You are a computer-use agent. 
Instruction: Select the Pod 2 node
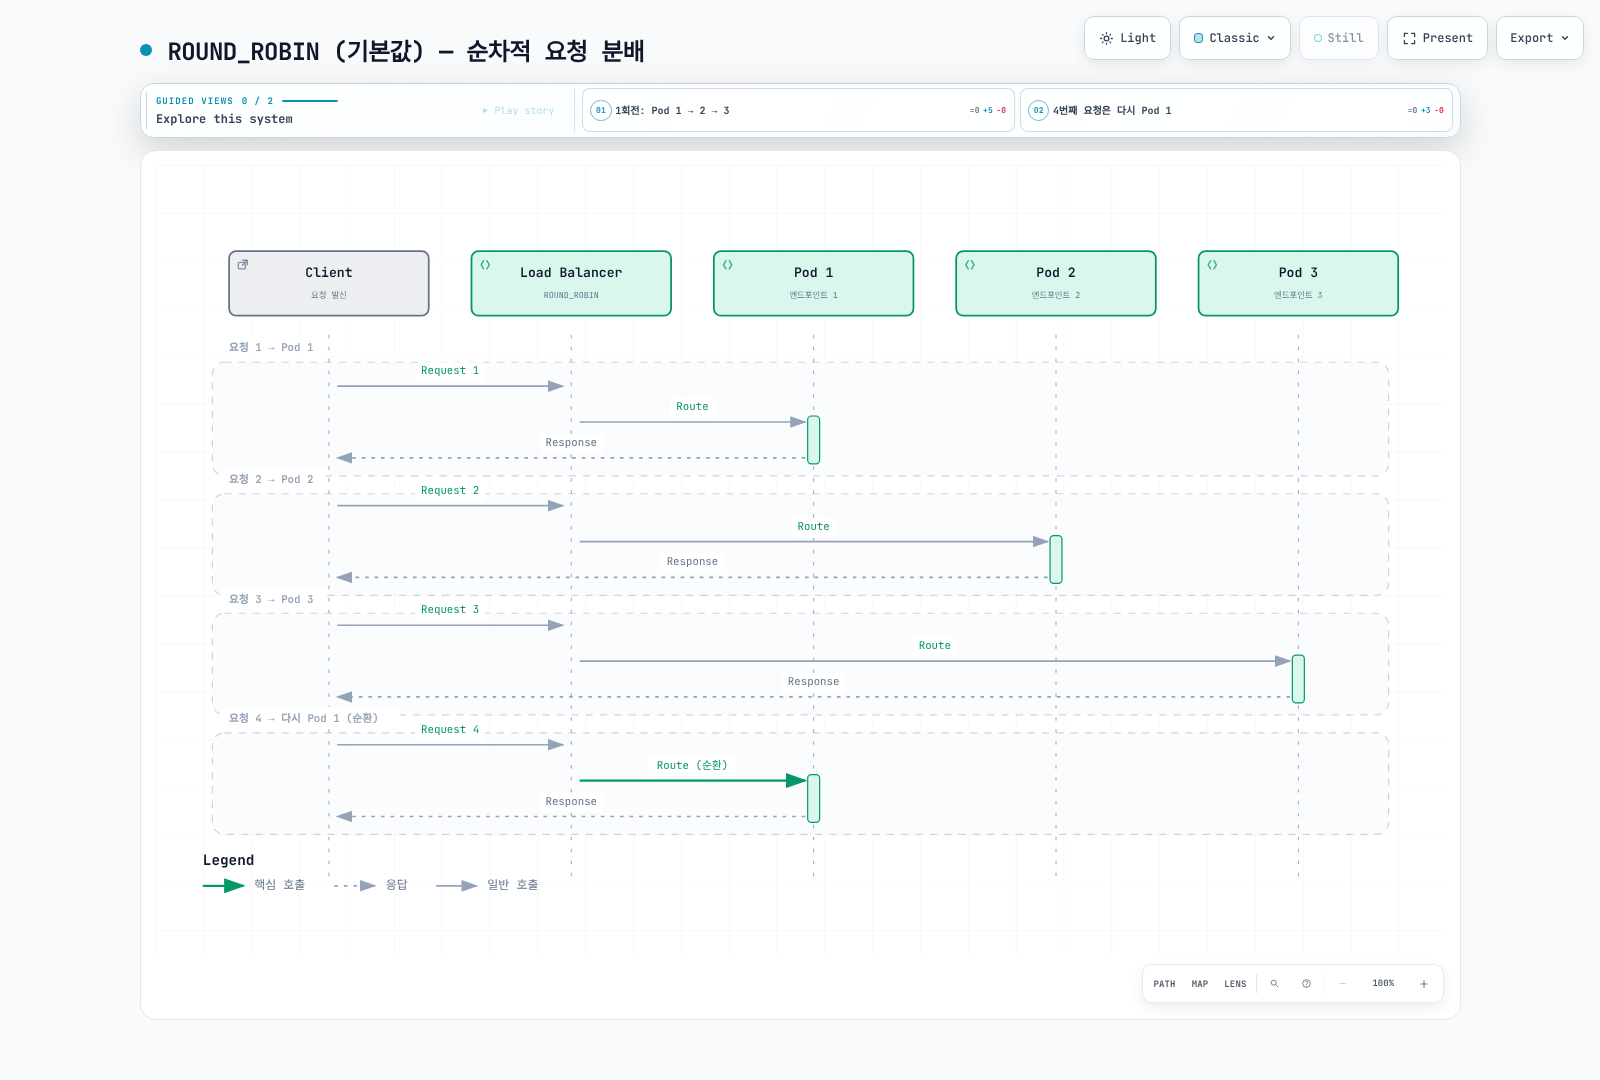[x=1056, y=283]
